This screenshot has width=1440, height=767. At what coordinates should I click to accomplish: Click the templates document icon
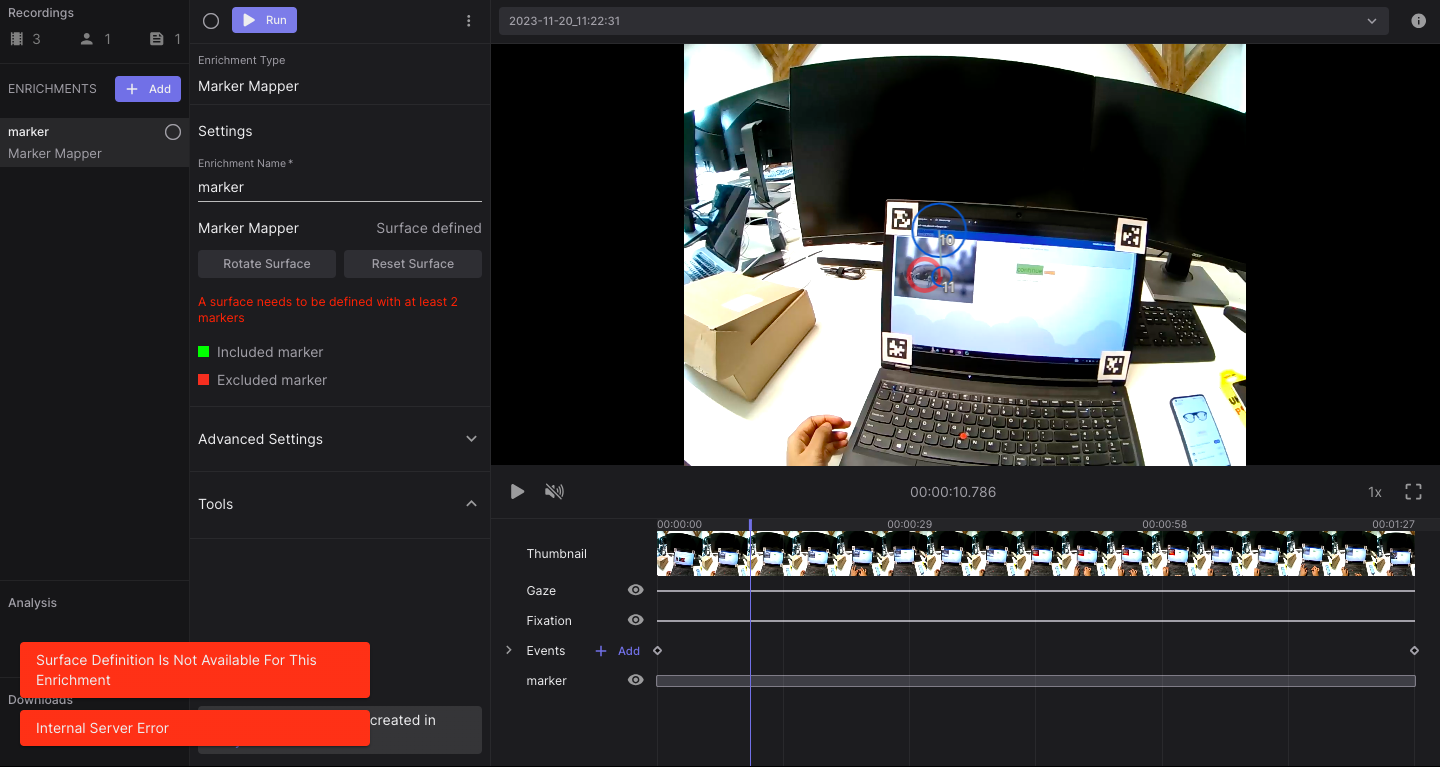156,39
